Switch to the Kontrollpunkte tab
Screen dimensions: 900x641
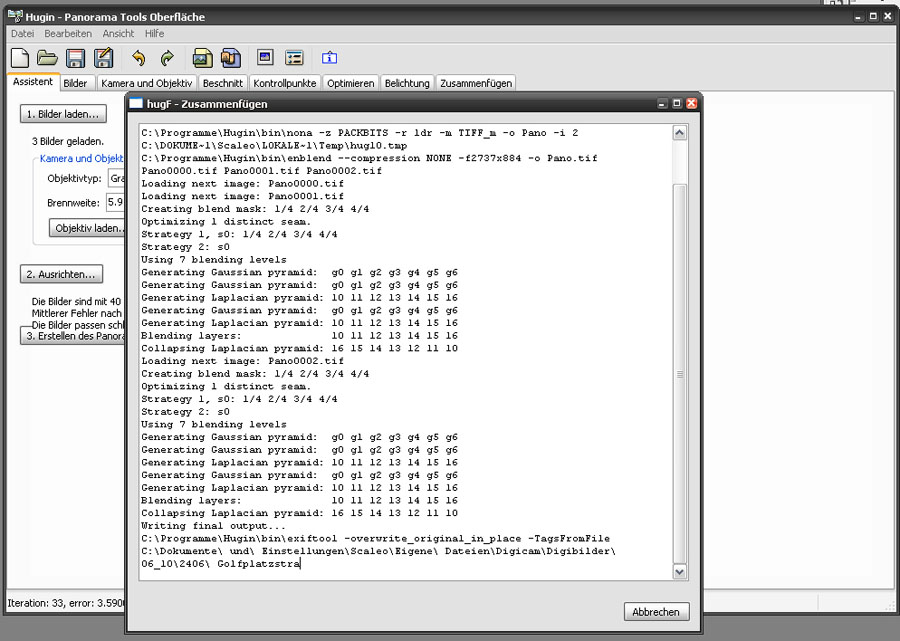pos(285,83)
